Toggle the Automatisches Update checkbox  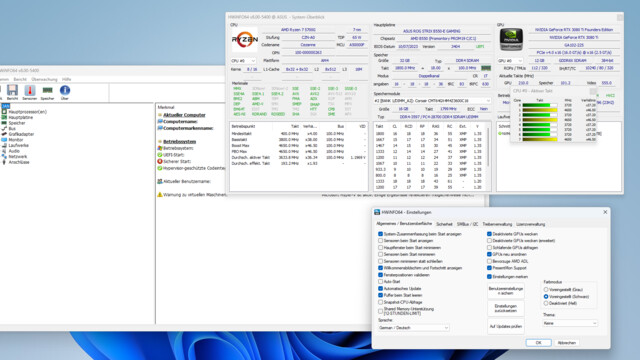(380, 289)
